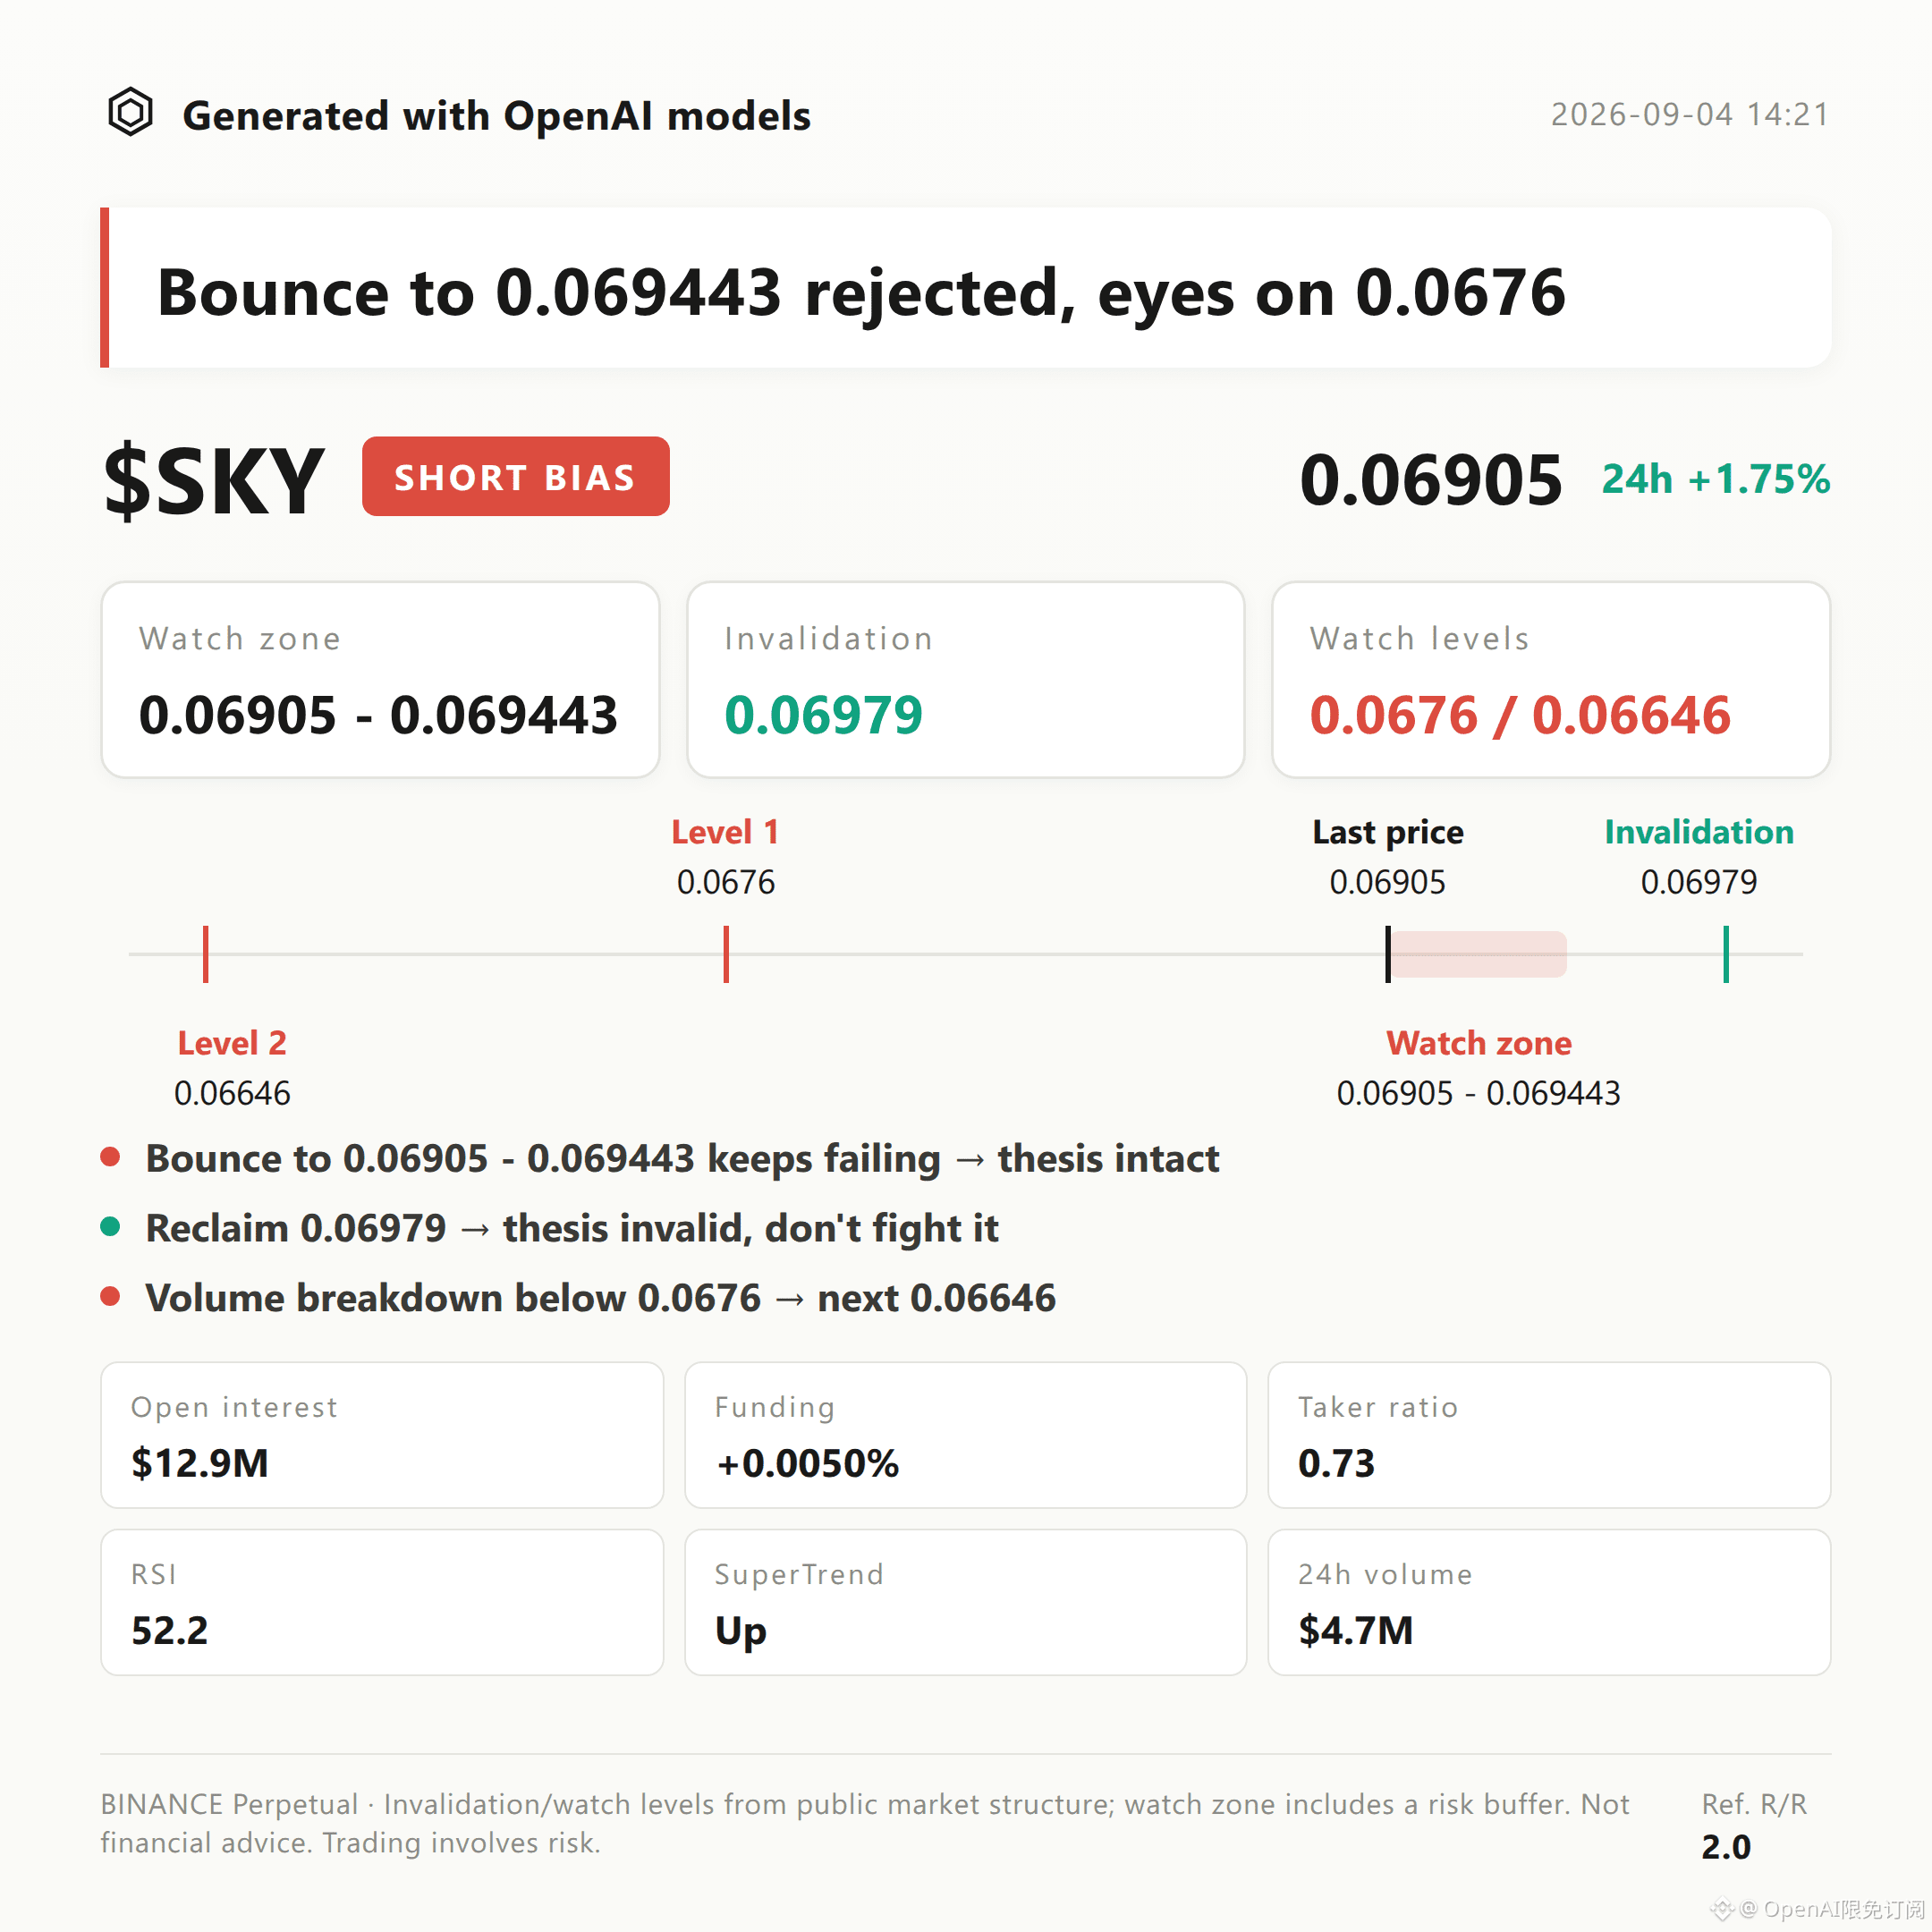Open the Watch levels card
This screenshot has width=1932, height=1932.
click(x=1551, y=680)
